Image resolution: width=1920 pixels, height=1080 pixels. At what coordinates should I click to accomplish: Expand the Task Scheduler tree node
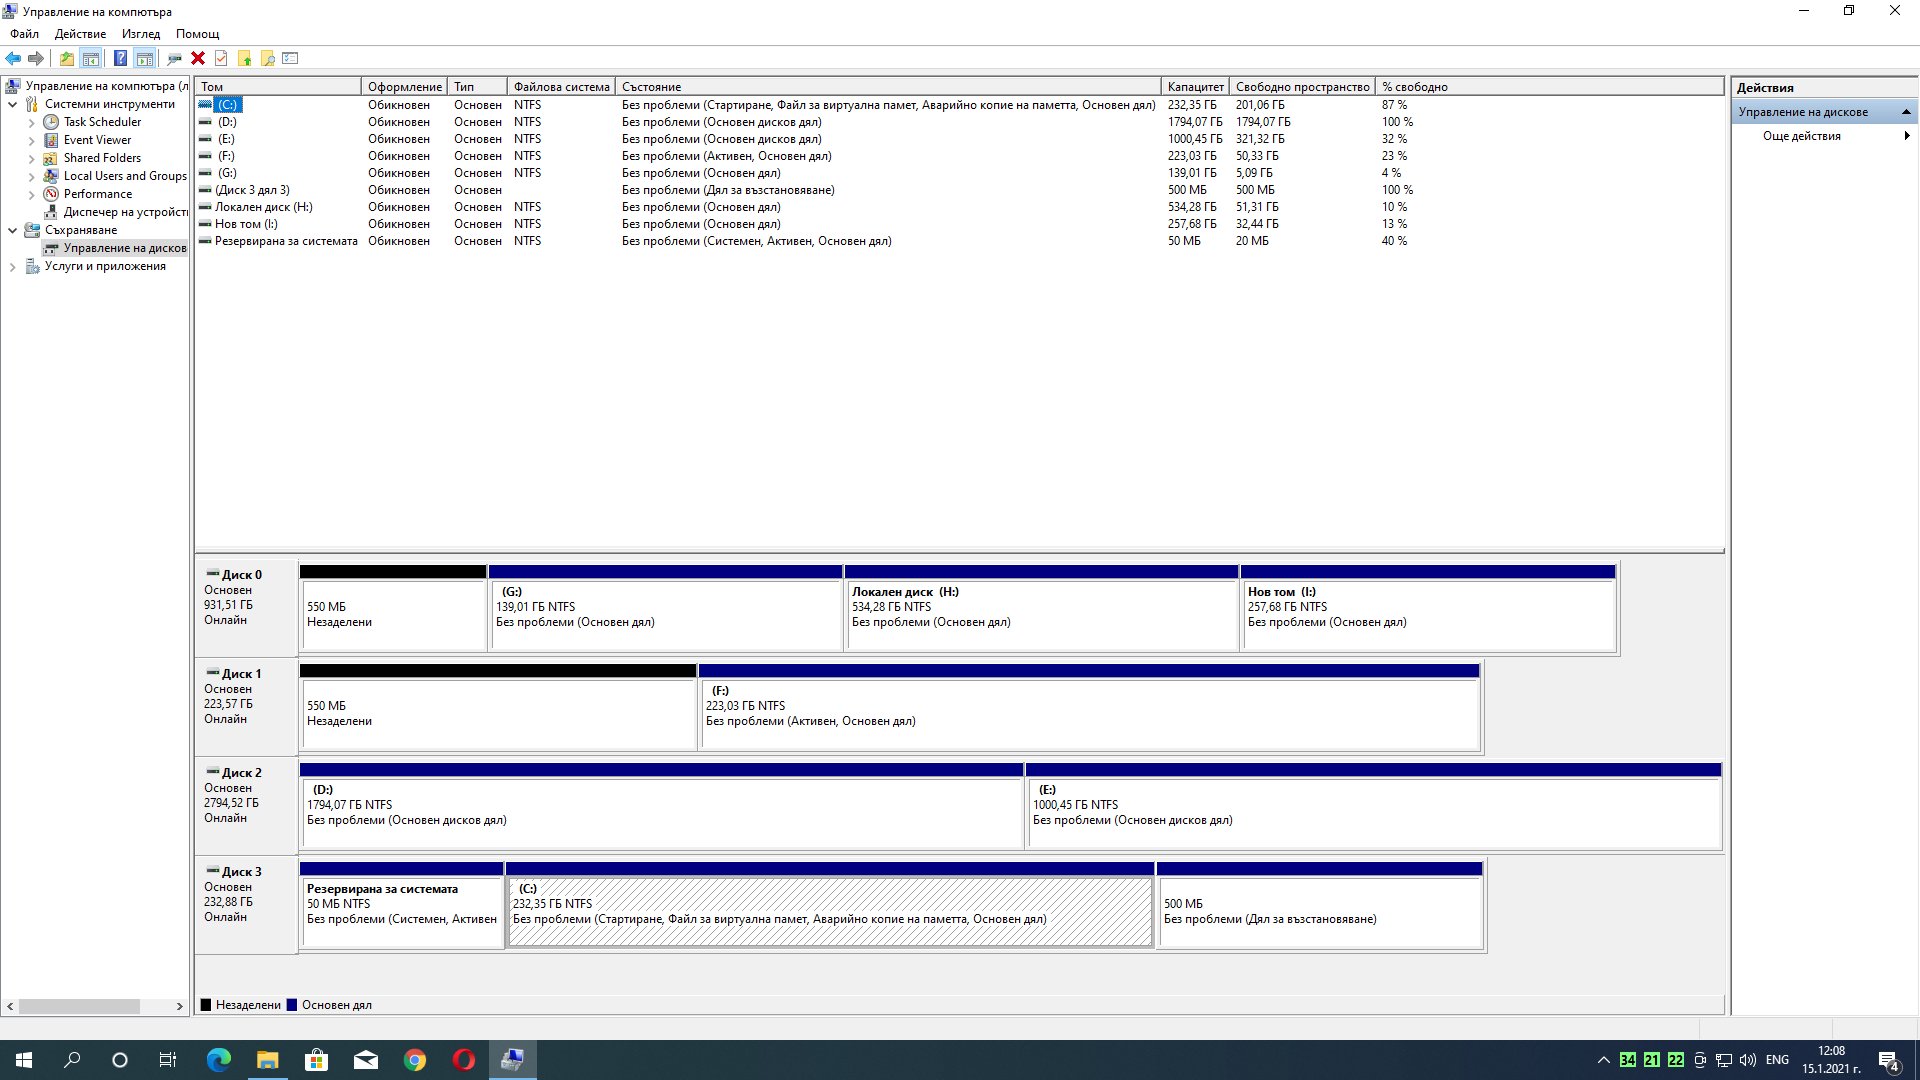31,122
